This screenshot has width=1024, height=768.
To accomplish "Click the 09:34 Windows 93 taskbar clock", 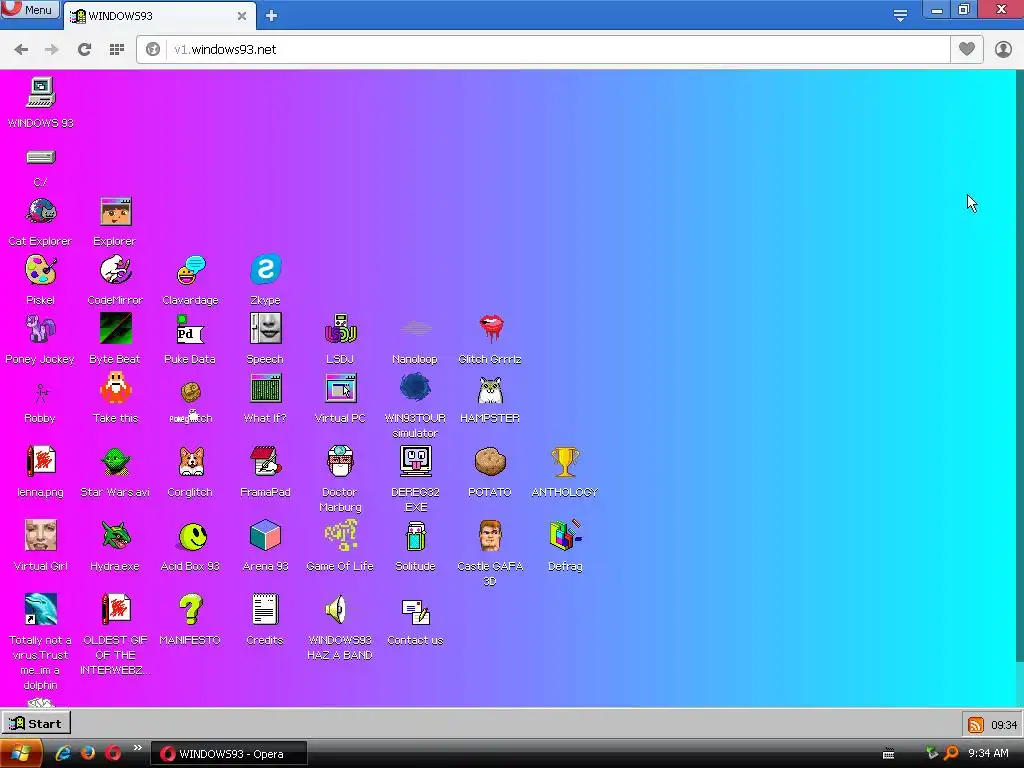I will 1004,725.
